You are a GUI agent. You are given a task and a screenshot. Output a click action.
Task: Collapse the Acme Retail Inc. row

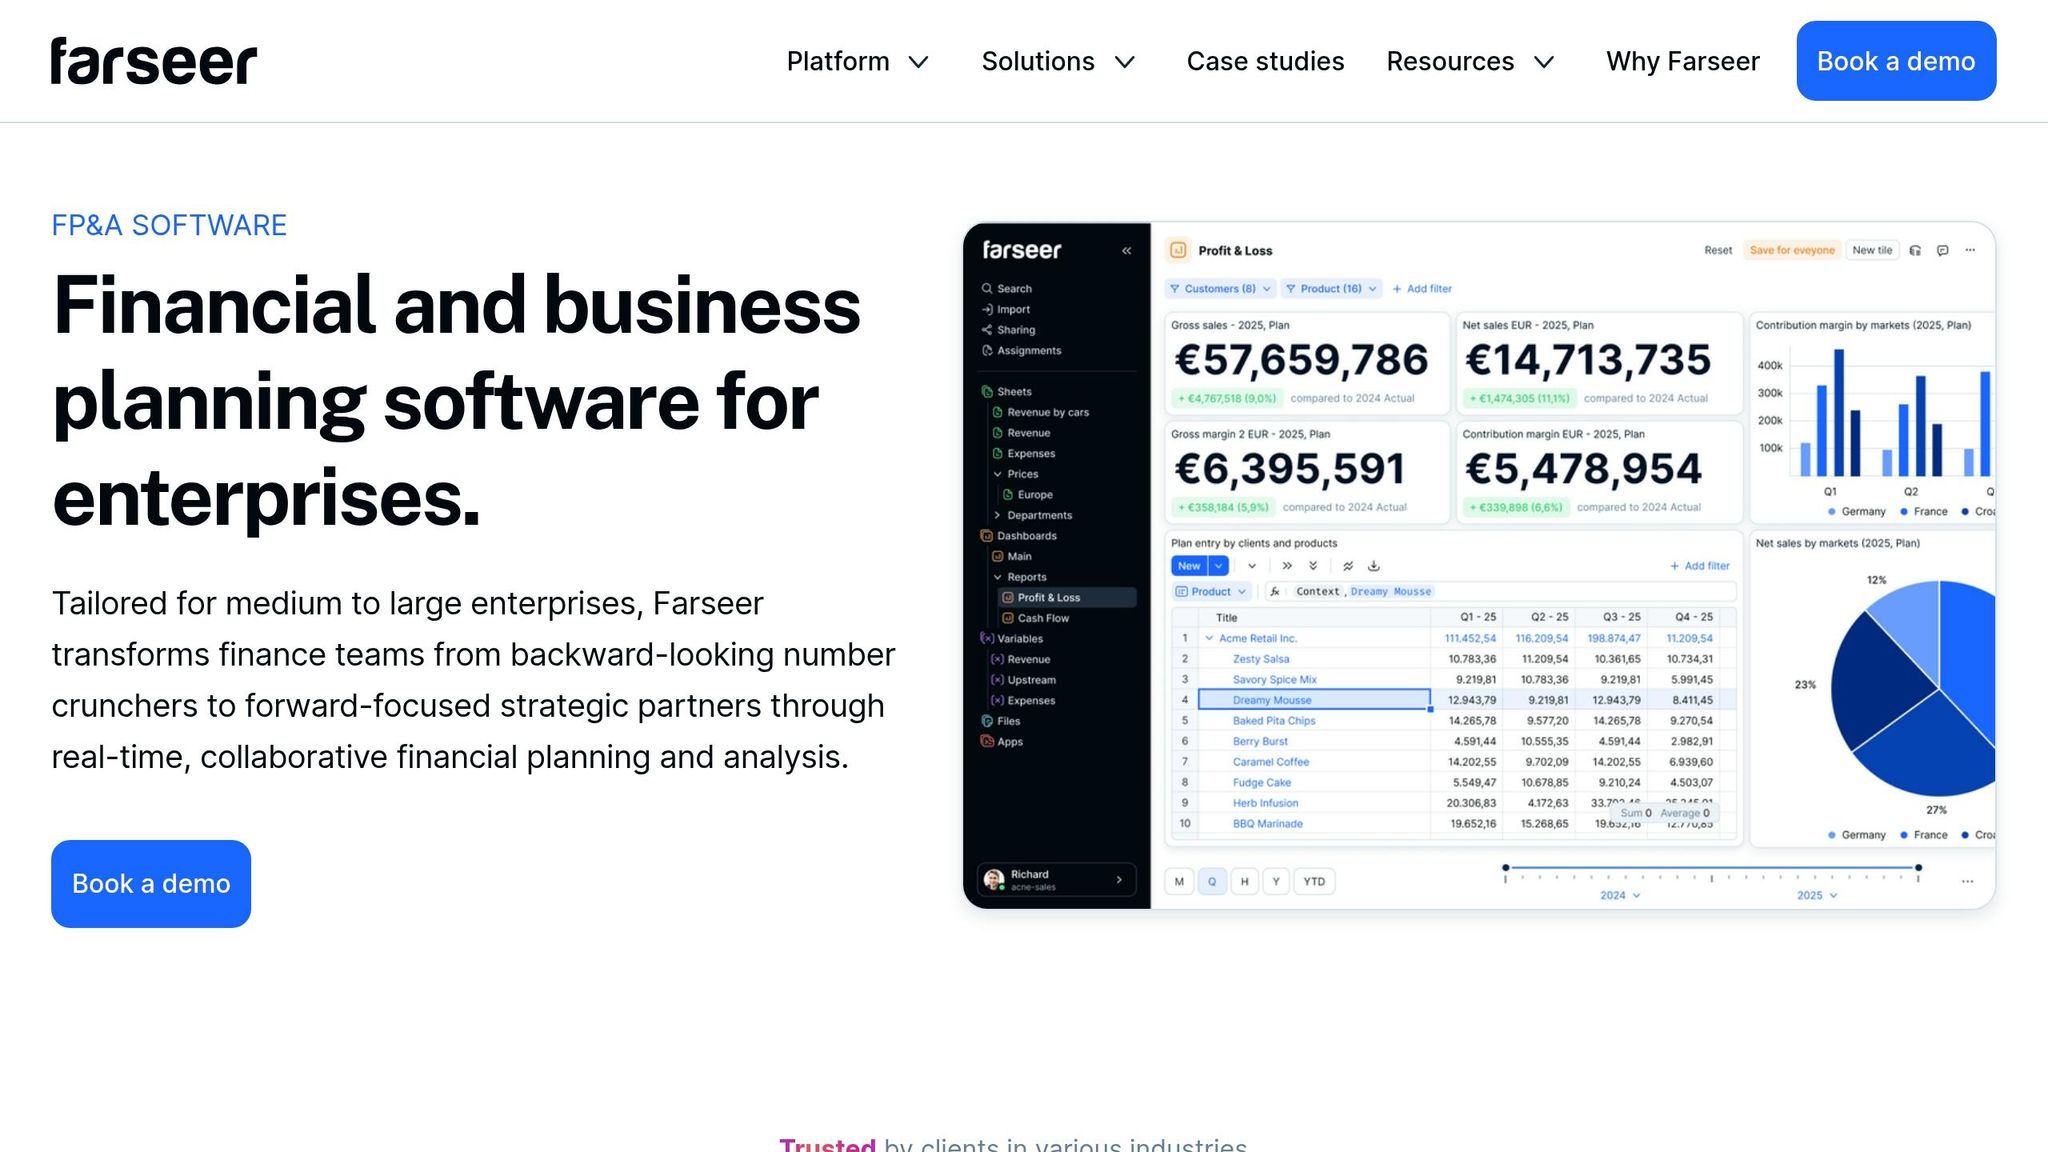point(1209,638)
